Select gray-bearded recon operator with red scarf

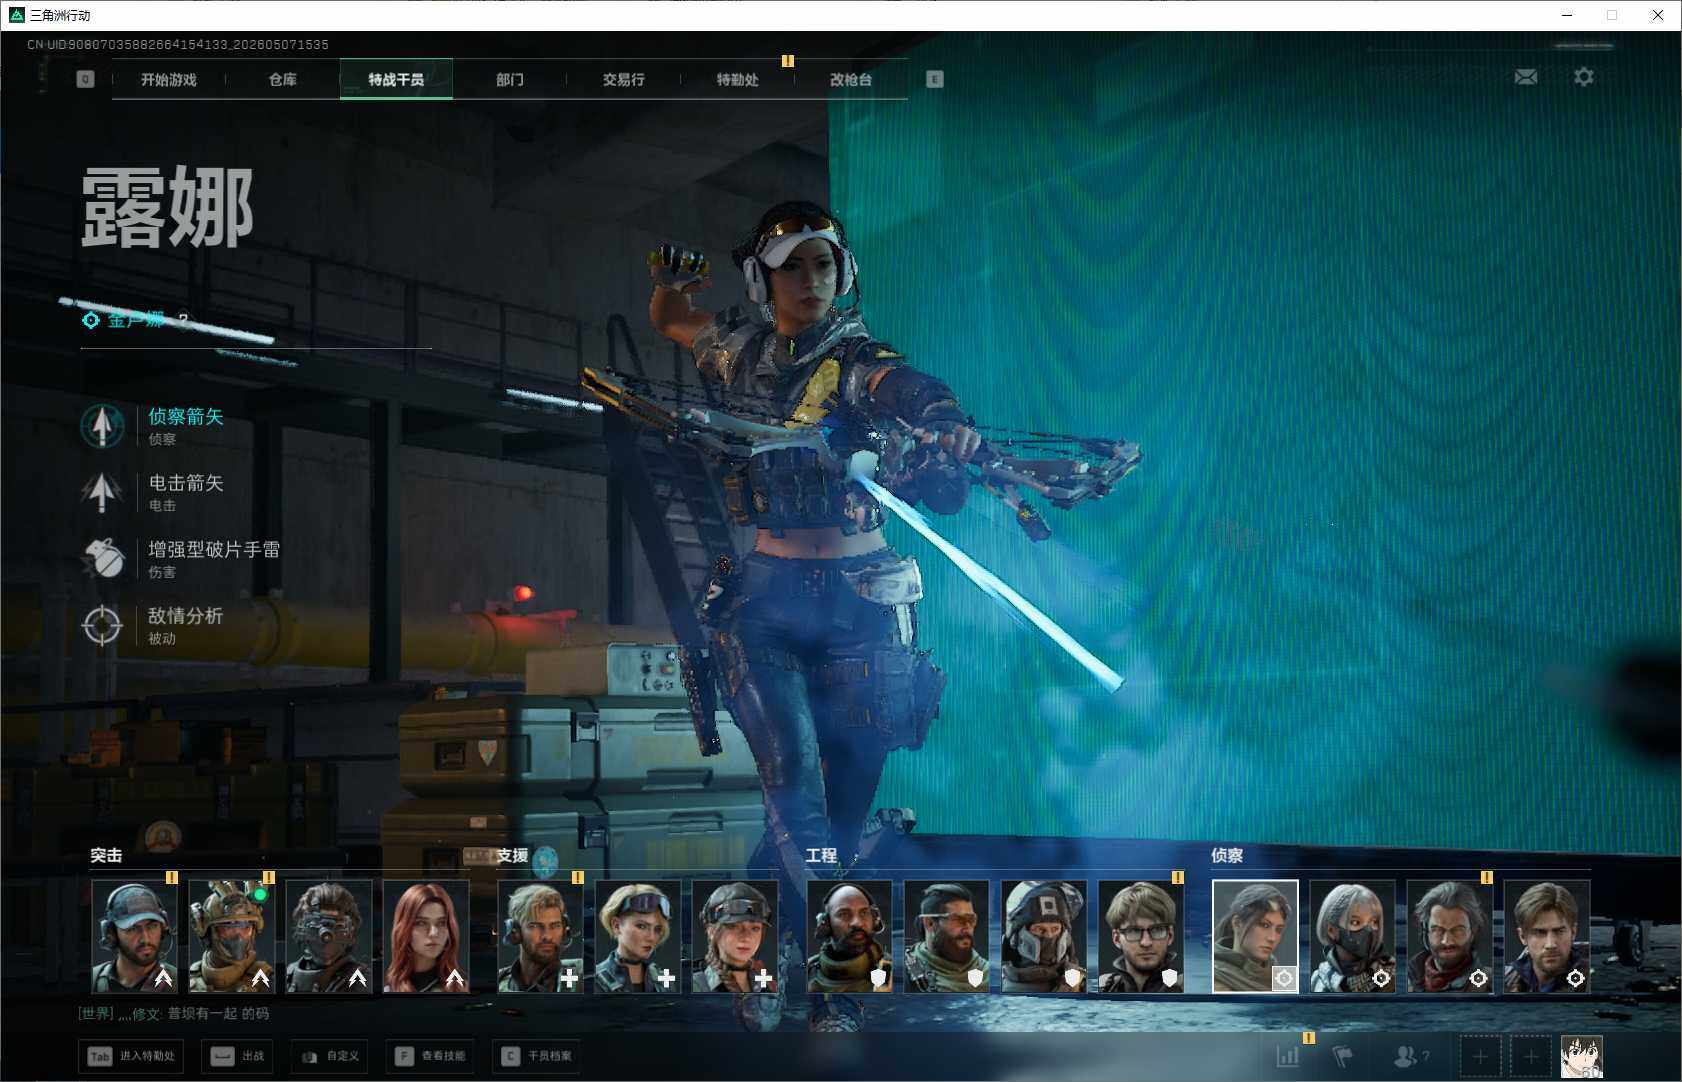point(1450,936)
